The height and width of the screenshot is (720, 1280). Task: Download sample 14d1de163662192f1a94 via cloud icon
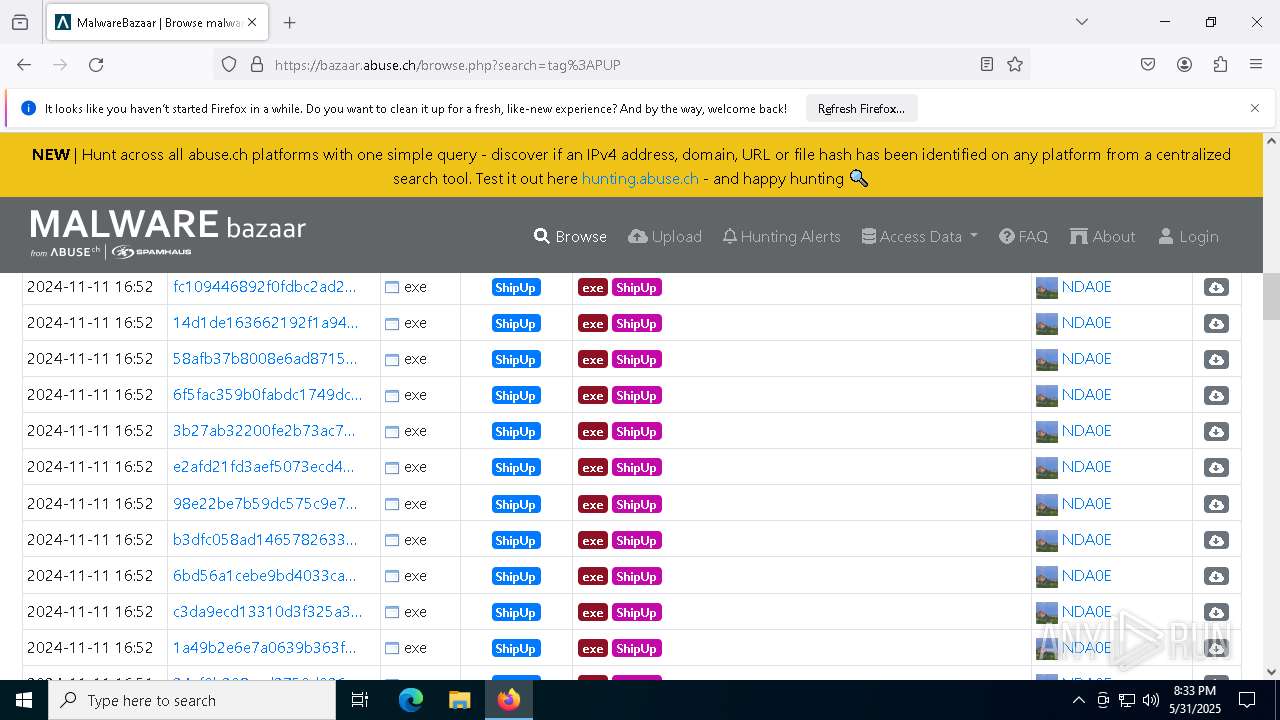1216,323
